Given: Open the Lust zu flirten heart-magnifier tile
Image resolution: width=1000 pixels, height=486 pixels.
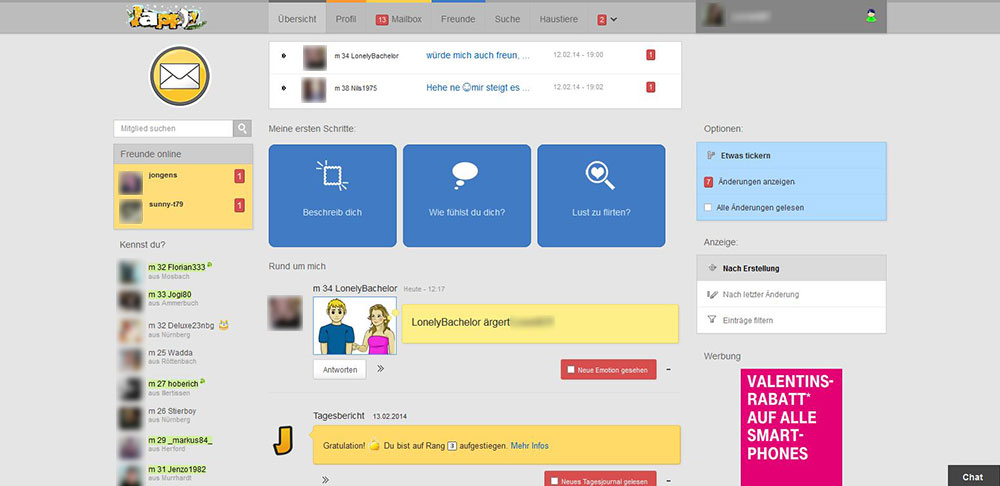Looking at the screenshot, I should [x=600, y=195].
